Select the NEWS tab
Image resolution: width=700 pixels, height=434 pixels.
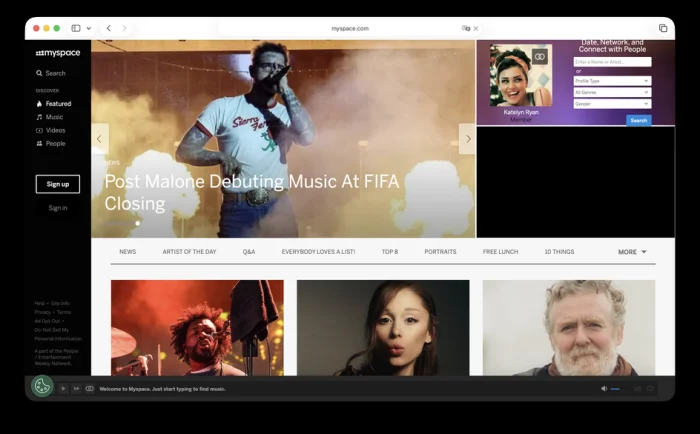click(x=127, y=252)
